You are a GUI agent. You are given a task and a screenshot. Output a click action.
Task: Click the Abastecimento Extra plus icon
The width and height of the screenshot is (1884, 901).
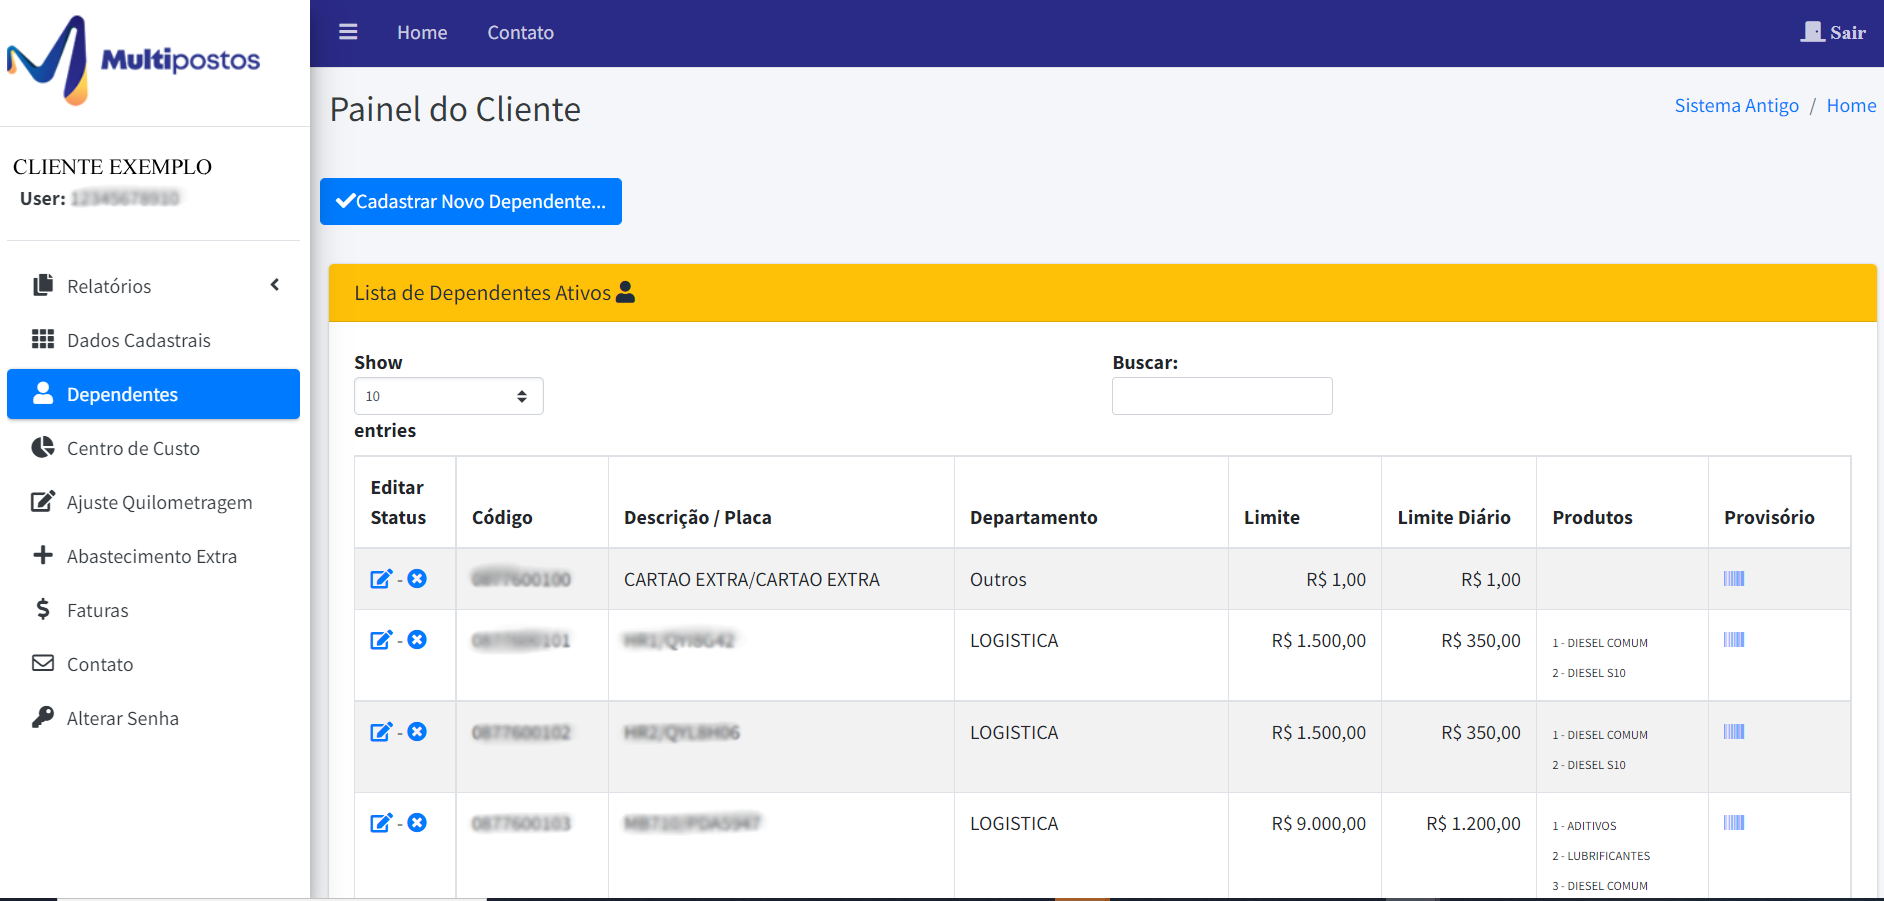click(43, 555)
